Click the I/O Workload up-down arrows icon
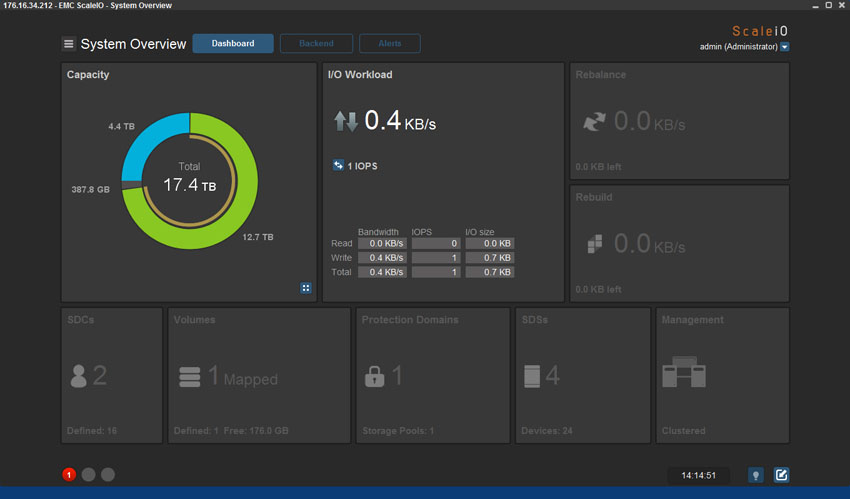 tap(345, 121)
